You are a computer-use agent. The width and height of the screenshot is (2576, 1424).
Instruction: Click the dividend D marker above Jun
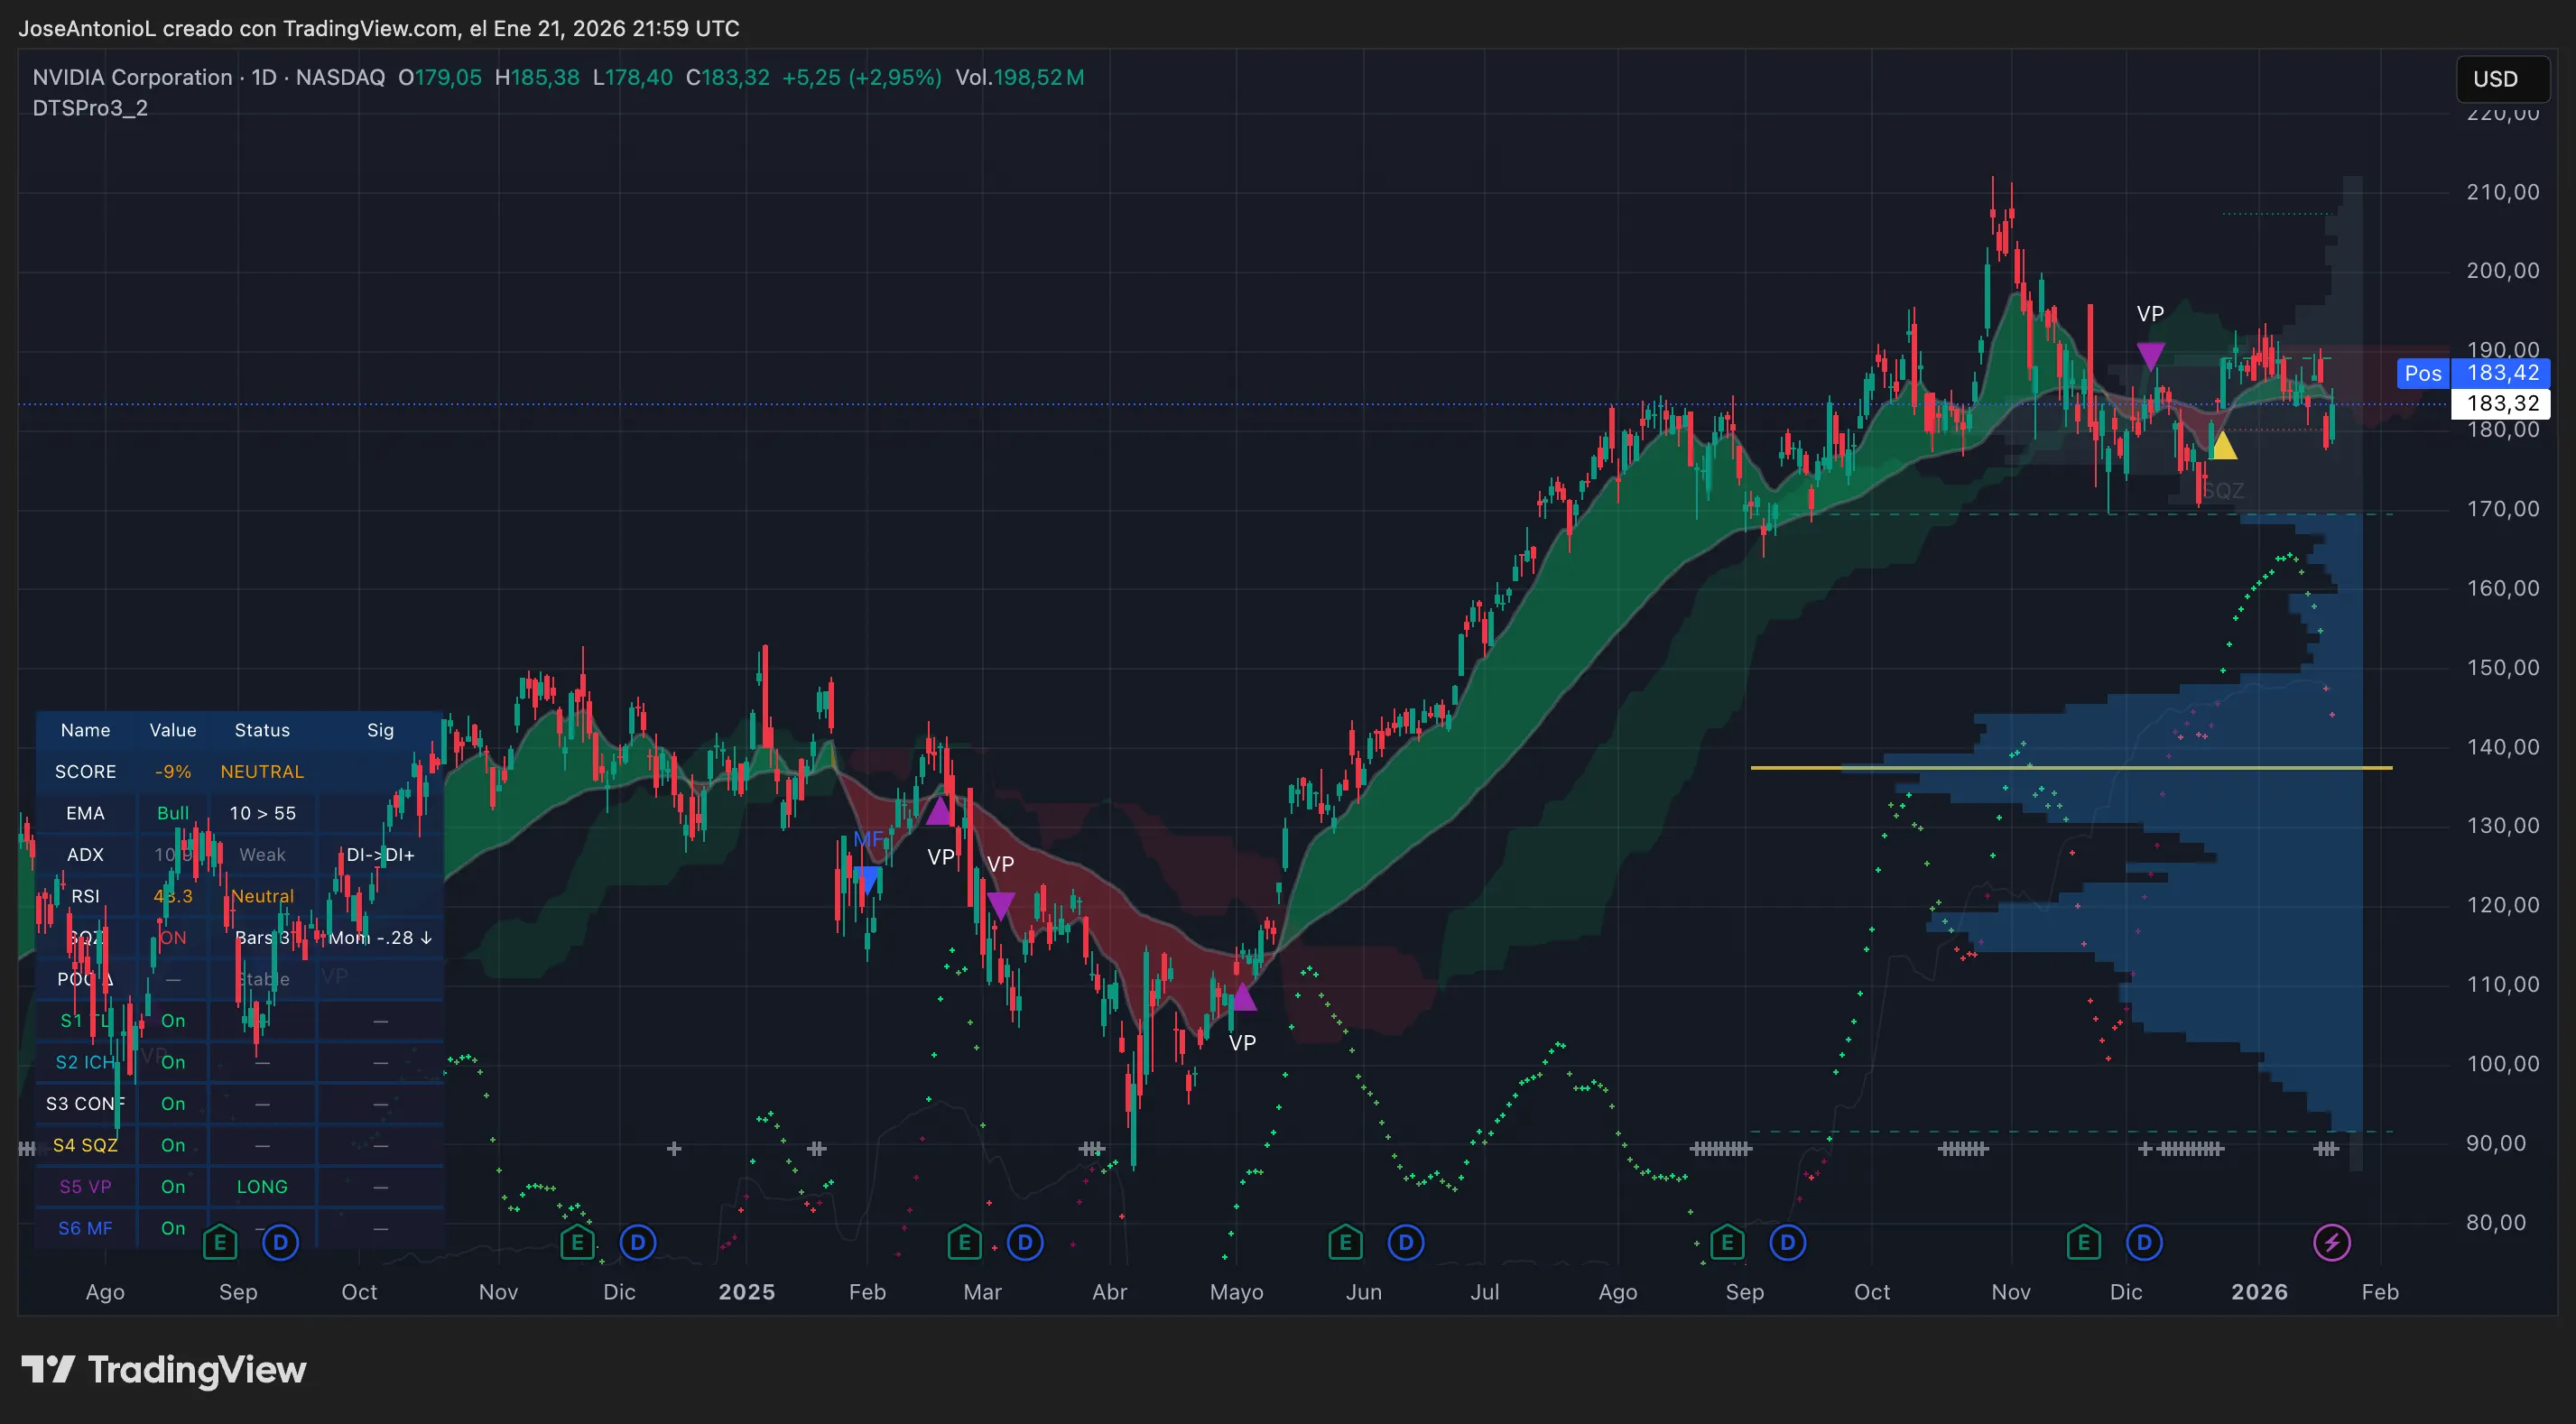coord(1406,1243)
